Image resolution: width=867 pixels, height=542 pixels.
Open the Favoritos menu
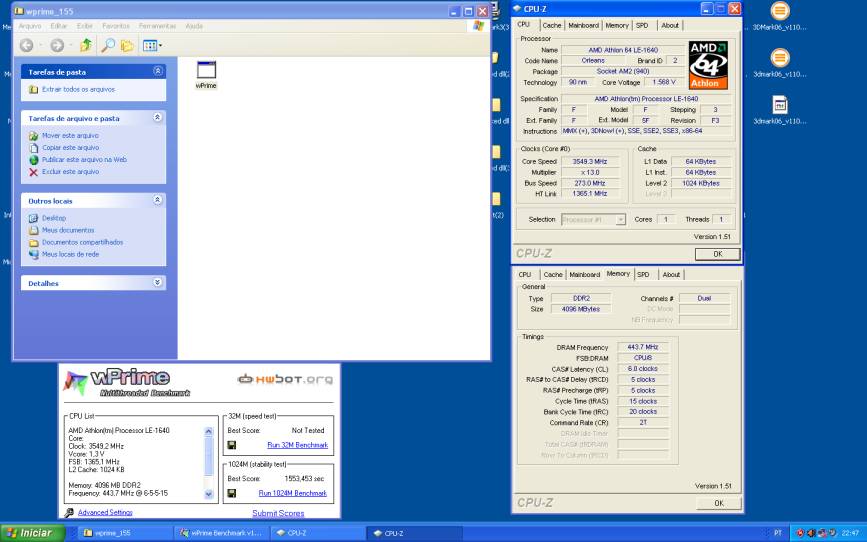(x=116, y=26)
